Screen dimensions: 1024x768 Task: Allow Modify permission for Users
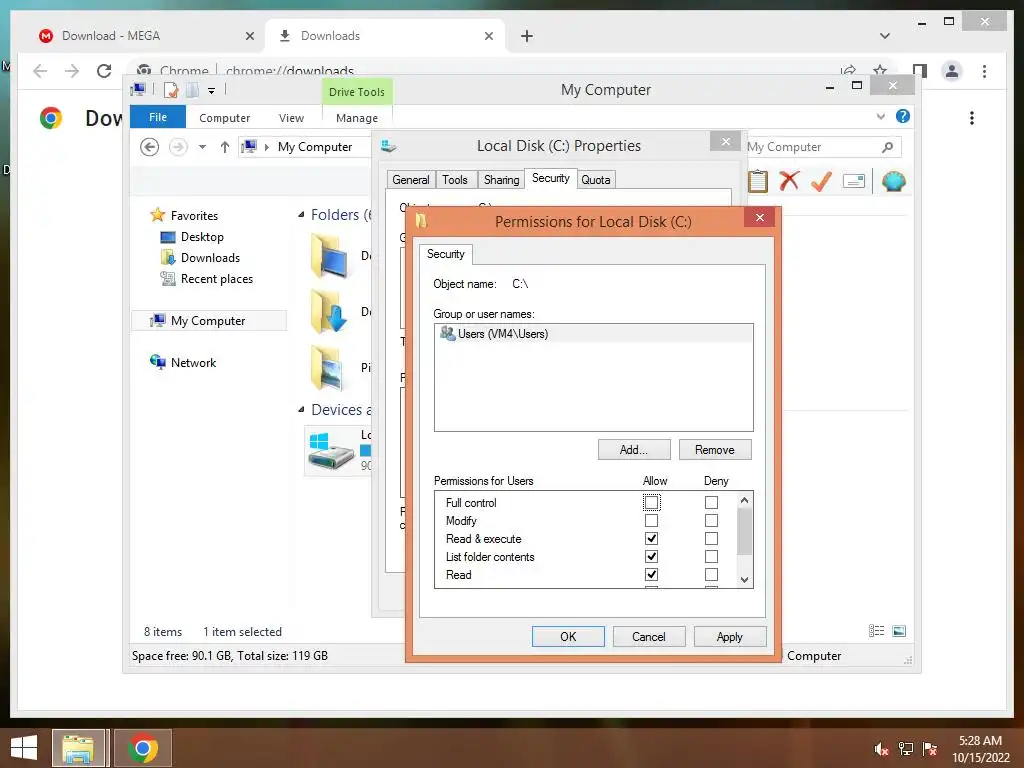pyautogui.click(x=651, y=520)
